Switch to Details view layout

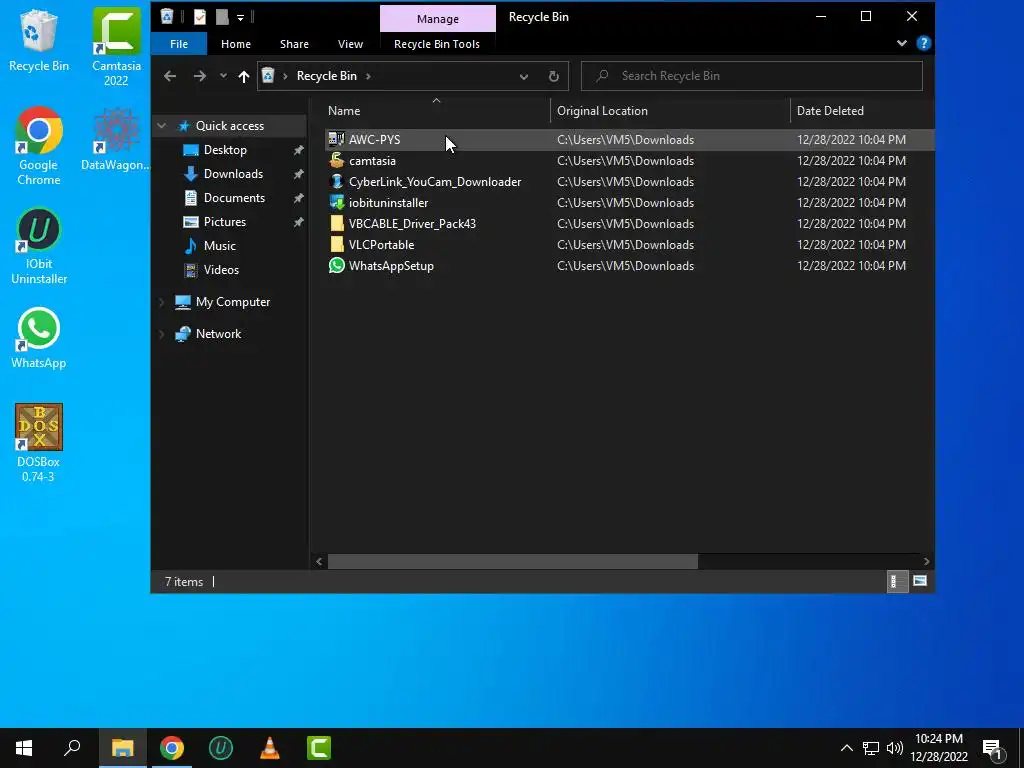(897, 581)
